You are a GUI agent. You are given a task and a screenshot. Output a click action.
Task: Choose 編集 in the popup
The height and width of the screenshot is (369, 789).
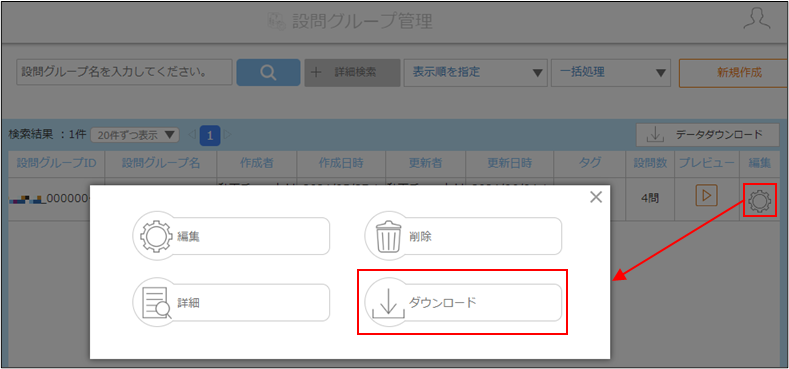click(231, 236)
